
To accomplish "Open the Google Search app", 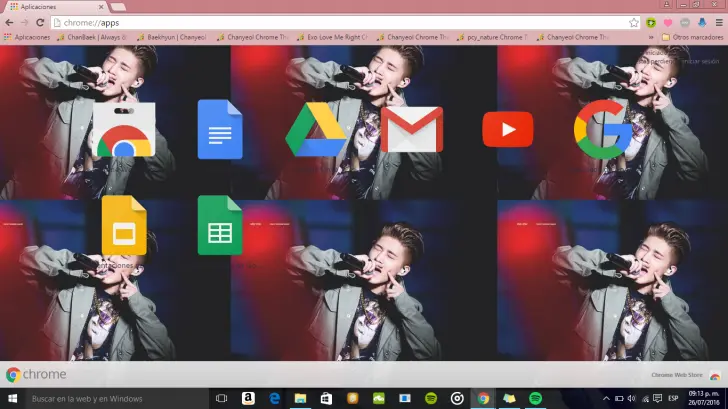I will click(x=602, y=129).
